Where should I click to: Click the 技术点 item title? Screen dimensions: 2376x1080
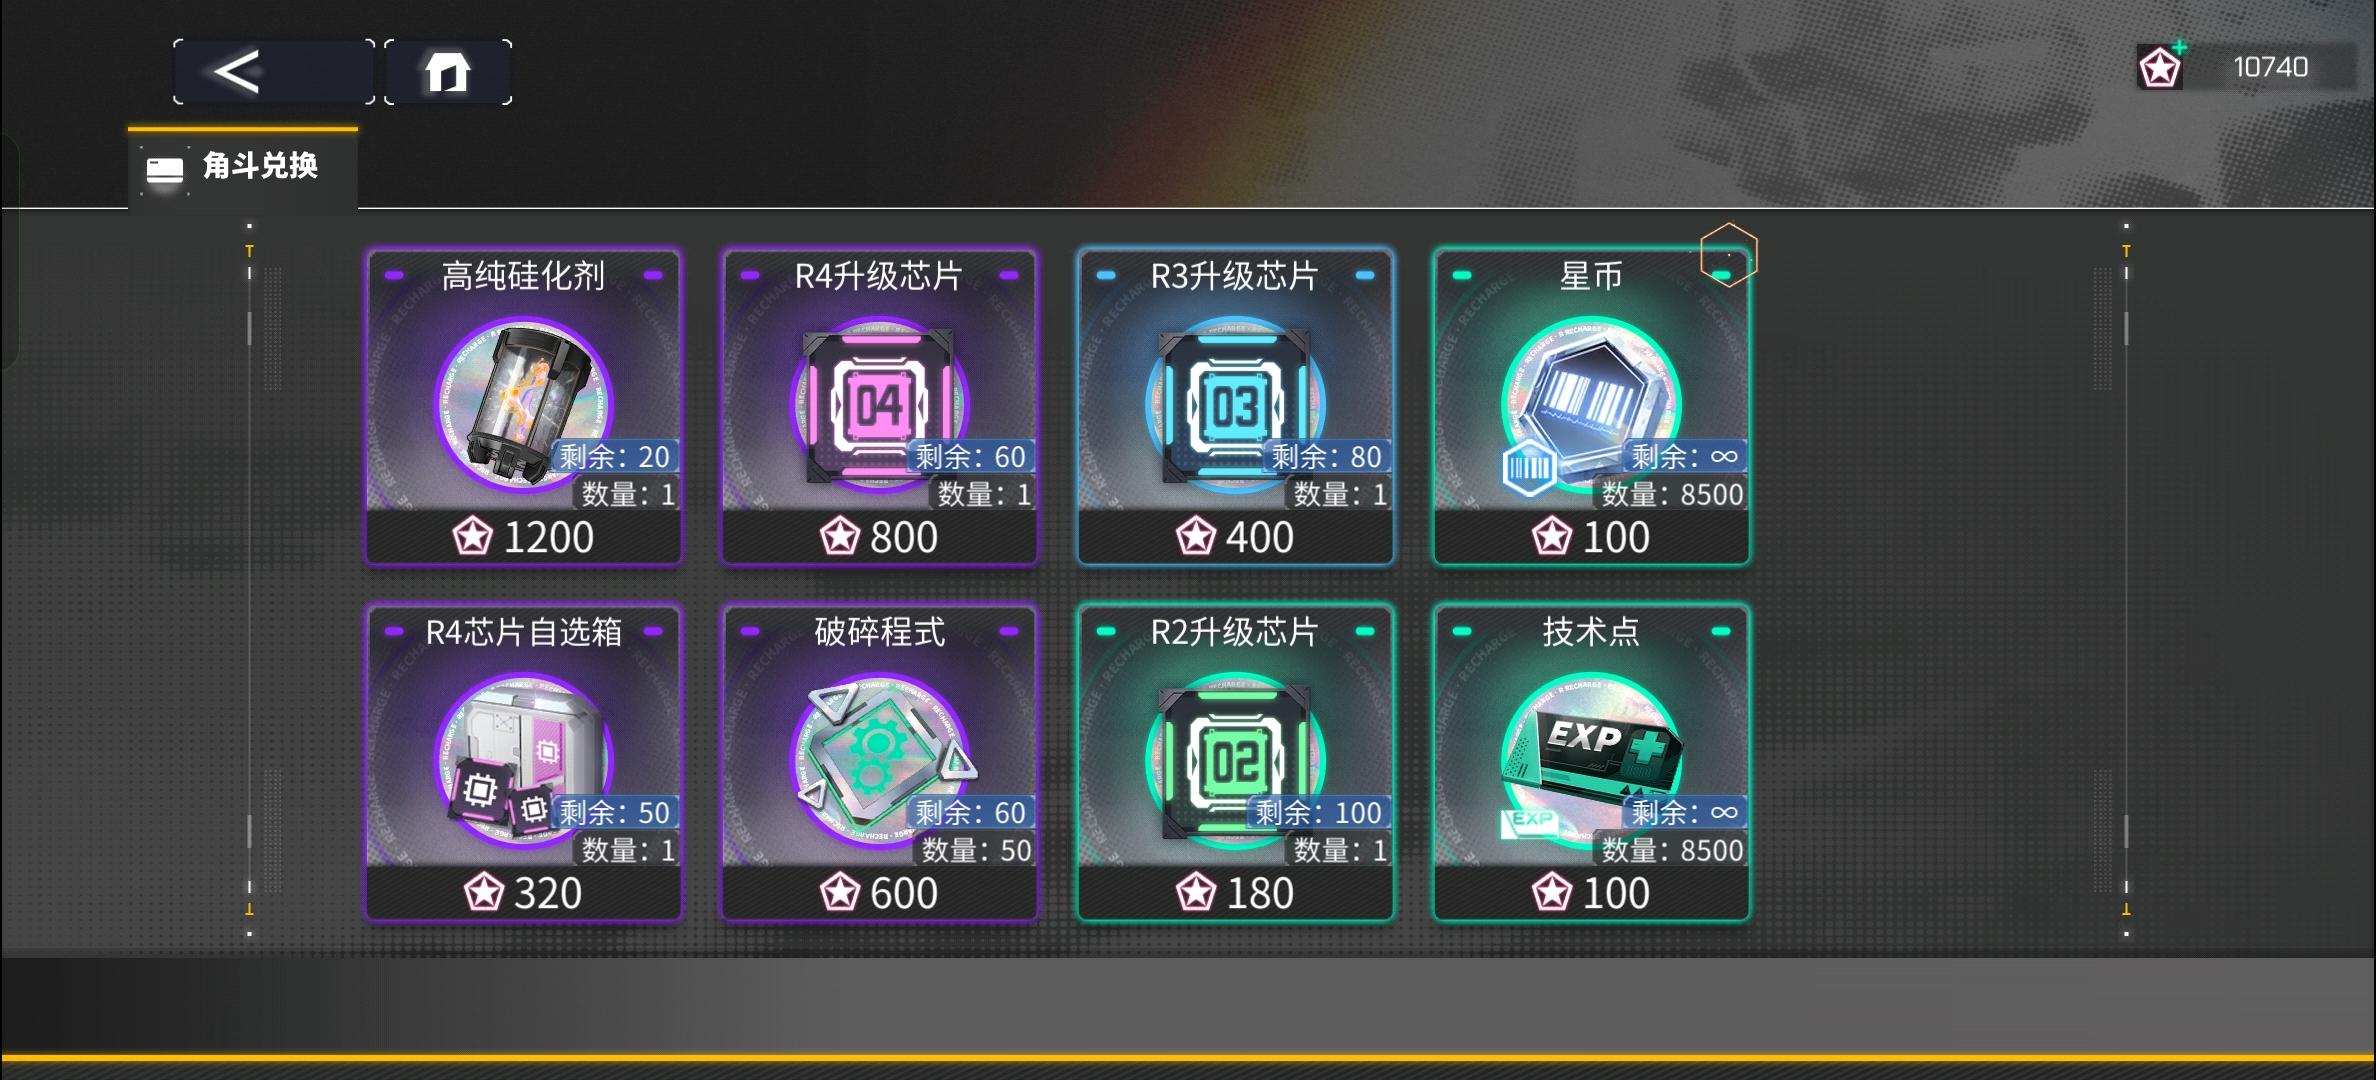(x=1591, y=632)
